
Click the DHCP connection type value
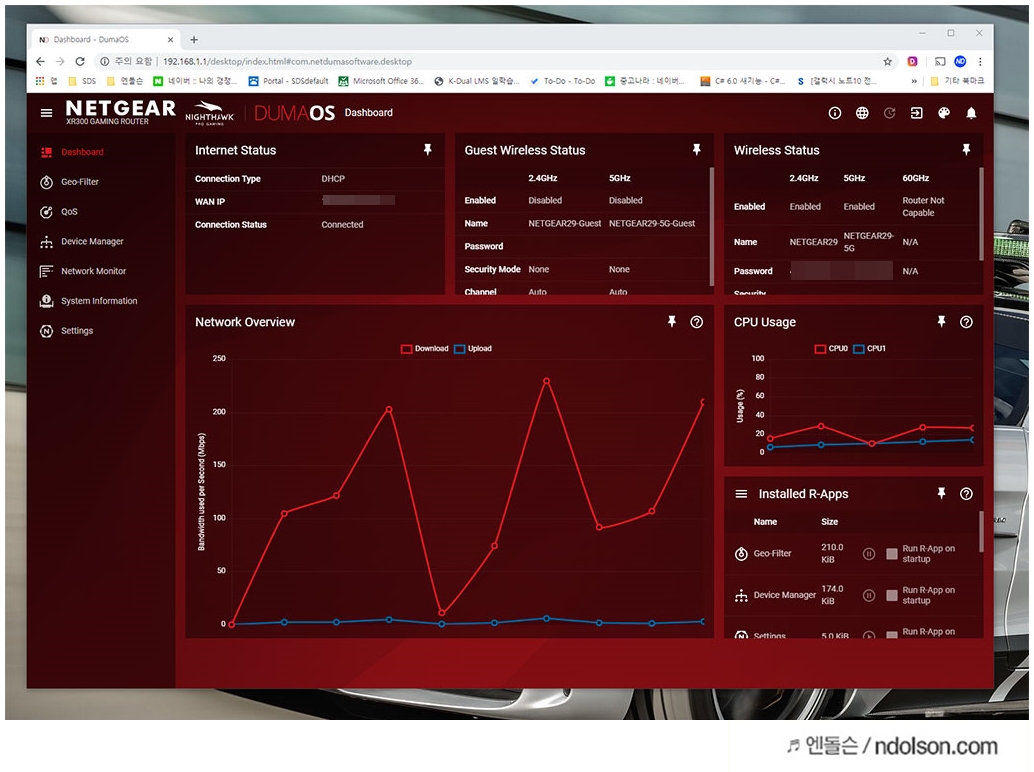point(333,179)
